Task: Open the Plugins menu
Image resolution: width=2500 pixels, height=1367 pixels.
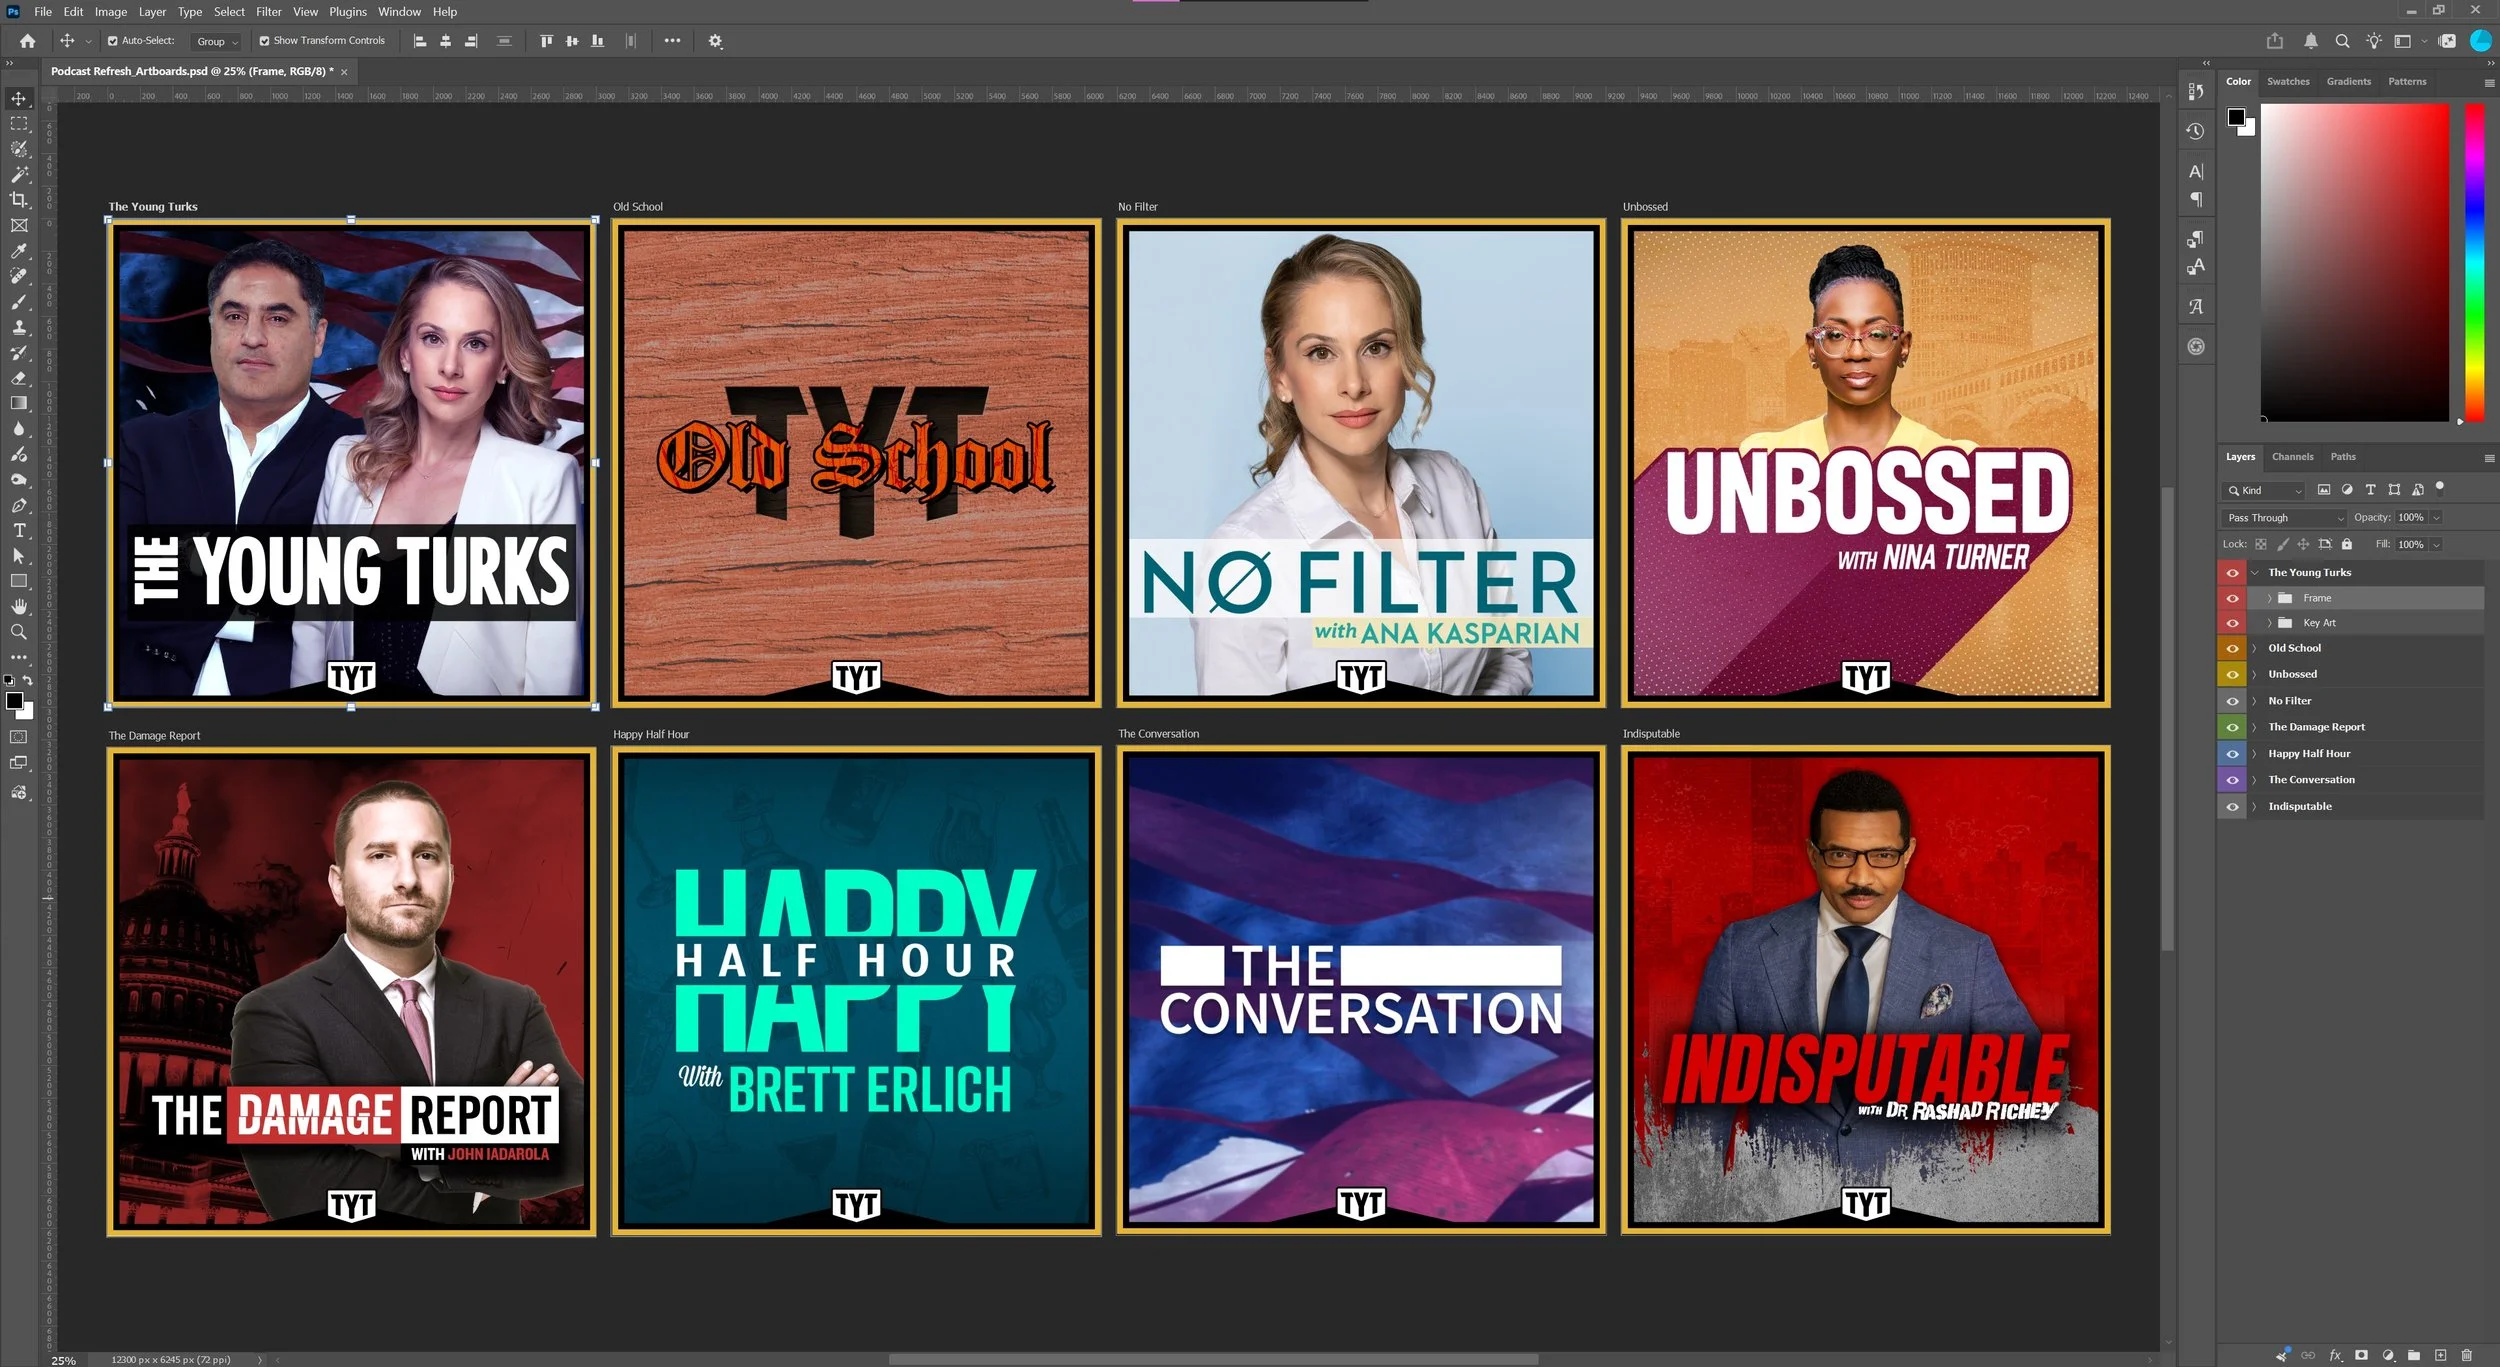Action: pos(348,12)
